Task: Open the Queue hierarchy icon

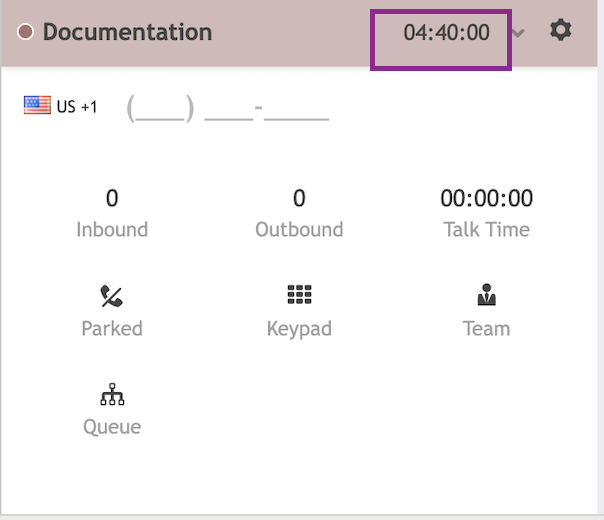Action: tap(112, 395)
